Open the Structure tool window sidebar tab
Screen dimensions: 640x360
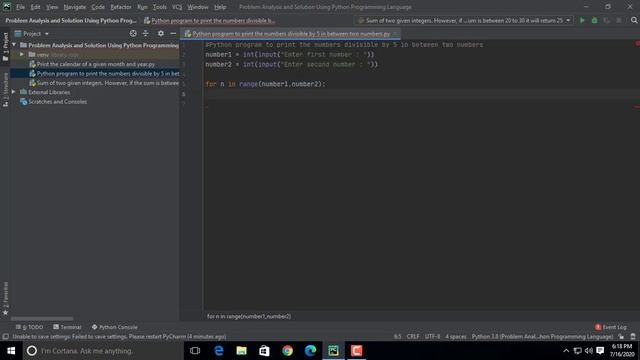(5, 90)
